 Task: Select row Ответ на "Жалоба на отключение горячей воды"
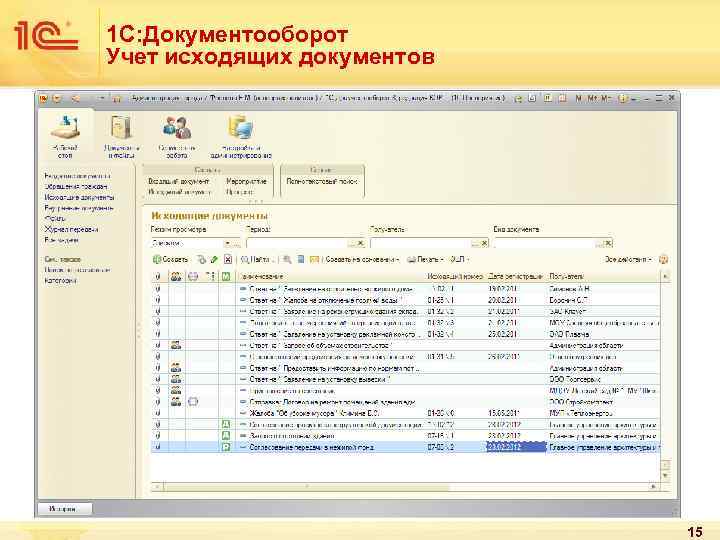406,300
